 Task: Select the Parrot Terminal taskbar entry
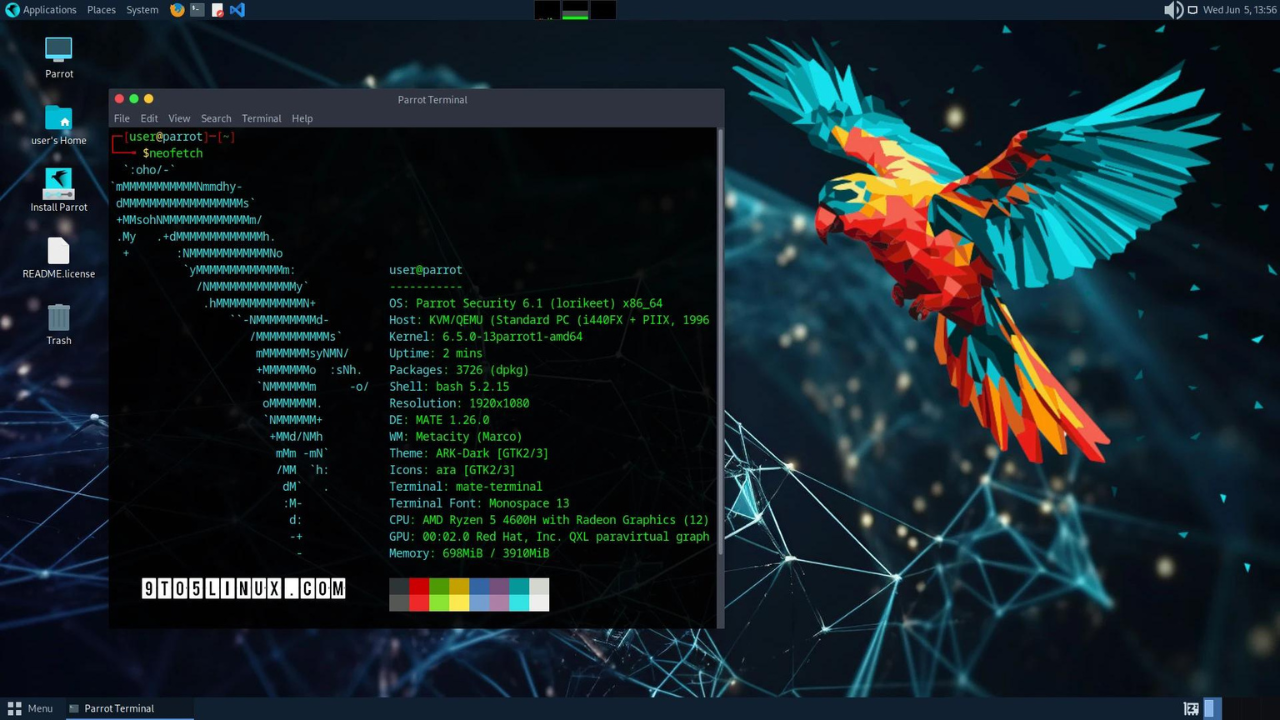(113, 708)
